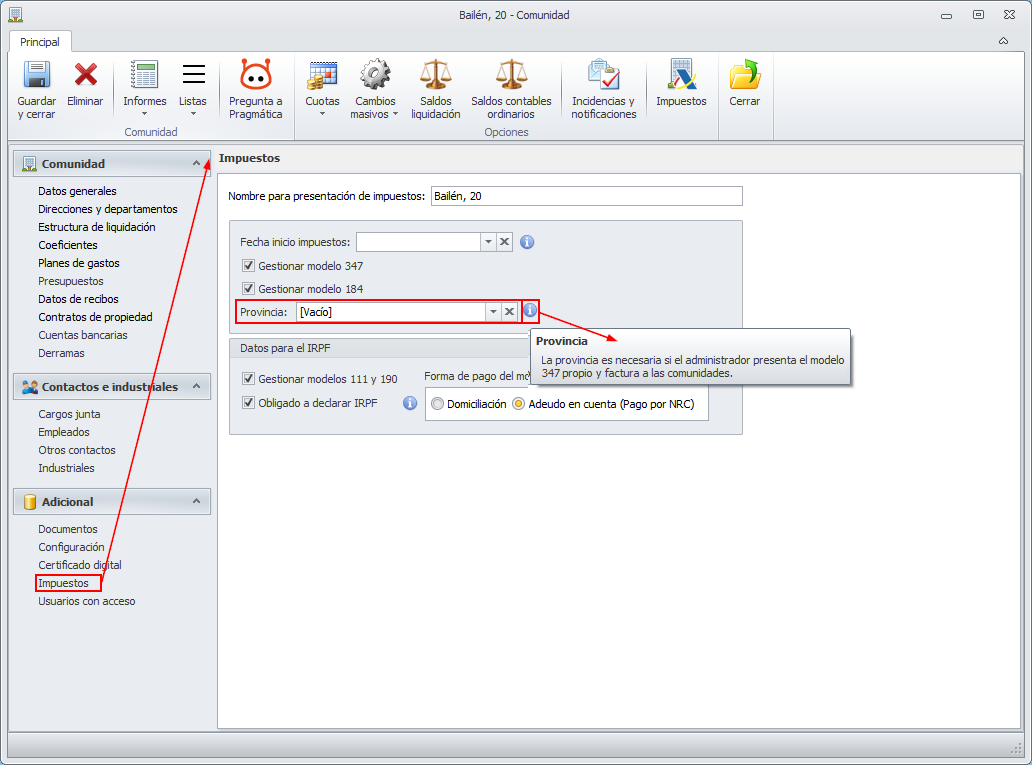The image size is (1032, 765).
Task: Open Datos generales section
Action: click(77, 191)
